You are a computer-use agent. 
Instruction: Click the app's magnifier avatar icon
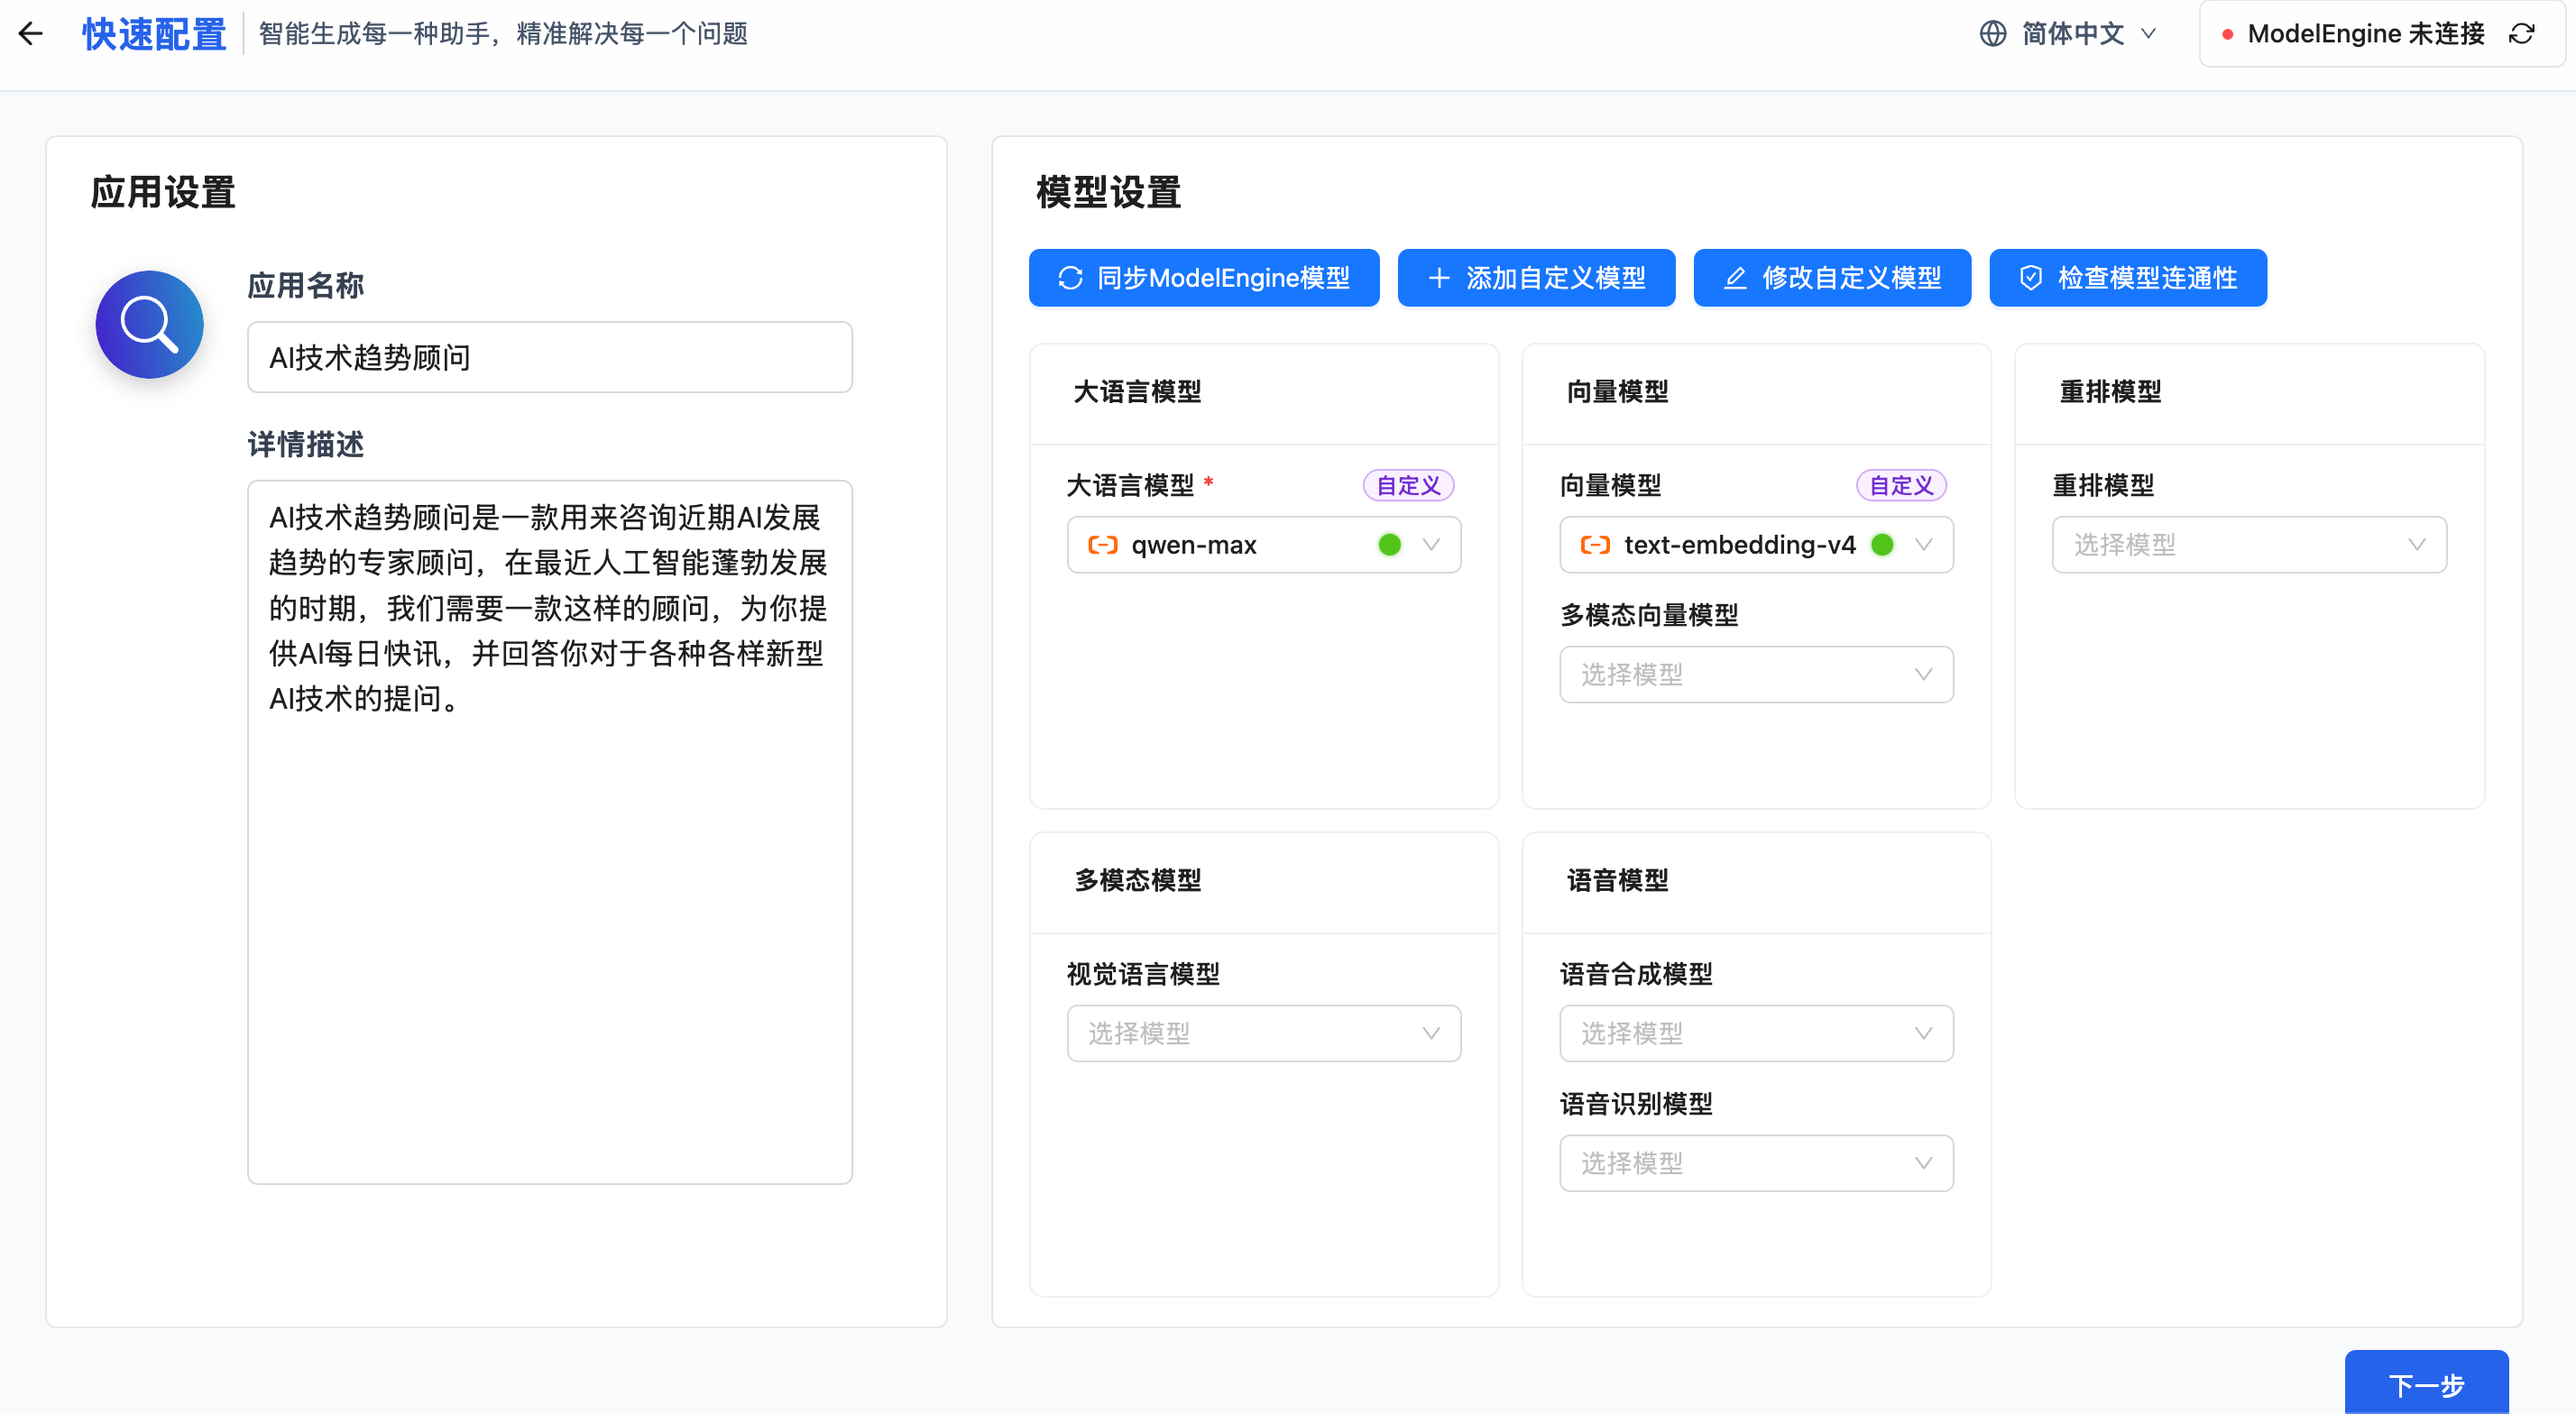tap(149, 324)
